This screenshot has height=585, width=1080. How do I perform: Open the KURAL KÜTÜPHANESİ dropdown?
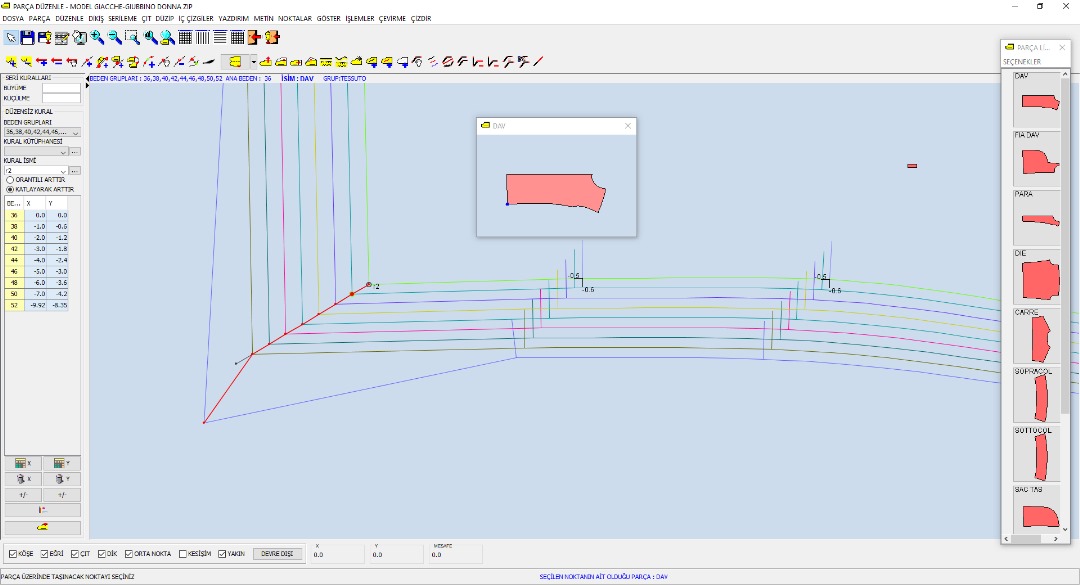click(x=63, y=152)
